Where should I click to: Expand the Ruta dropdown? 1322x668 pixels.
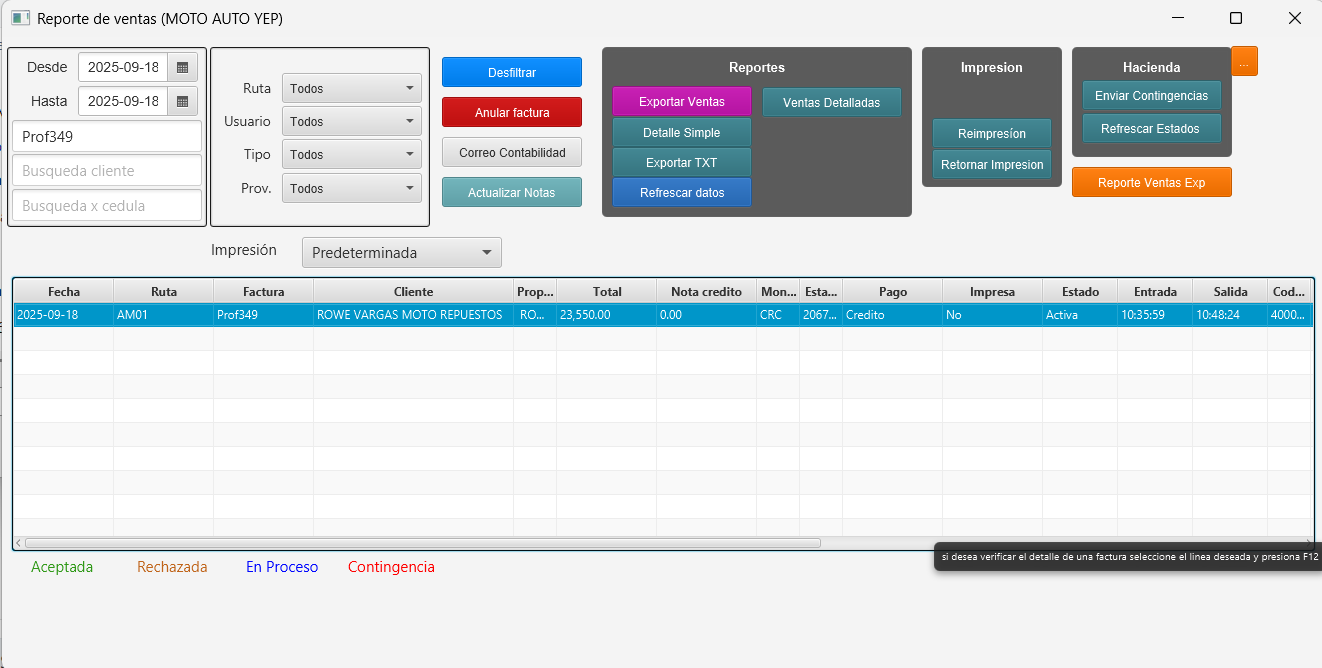[352, 89]
